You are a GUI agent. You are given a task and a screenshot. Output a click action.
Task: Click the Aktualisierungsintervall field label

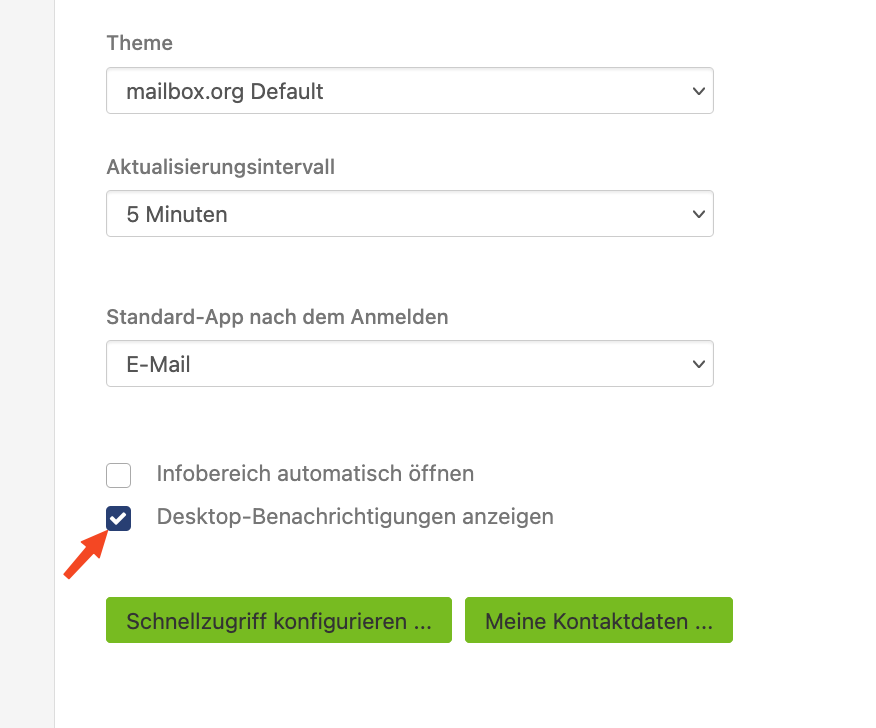[x=221, y=166]
